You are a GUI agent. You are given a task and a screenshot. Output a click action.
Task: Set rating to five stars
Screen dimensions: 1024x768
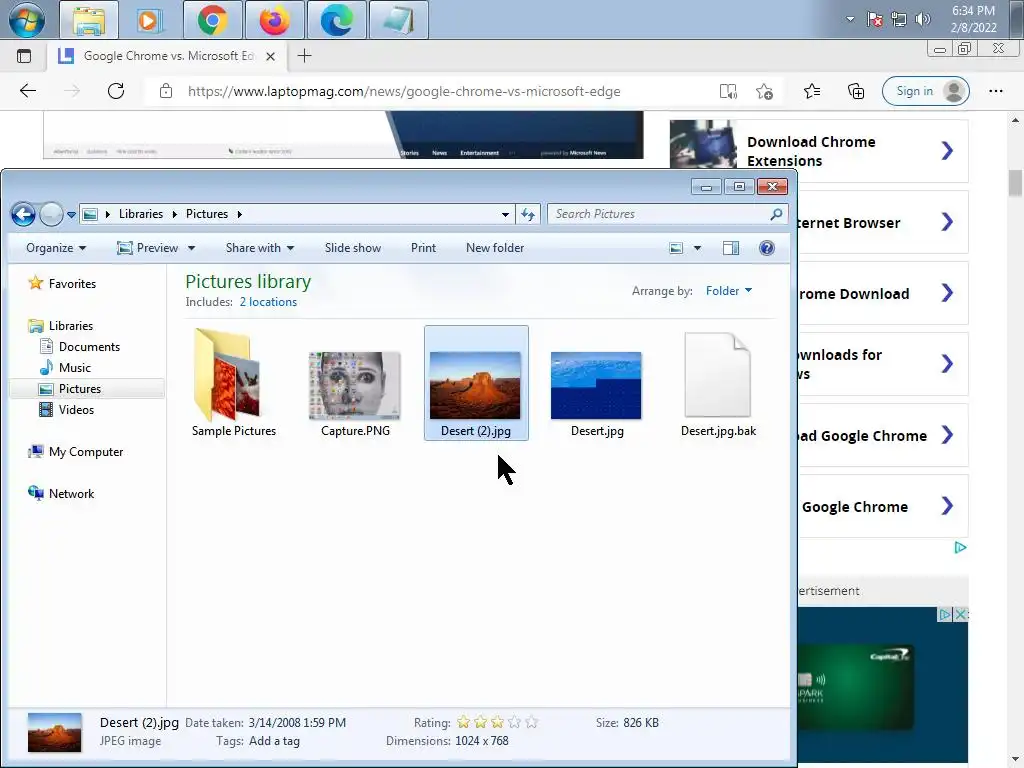pyautogui.click(x=532, y=722)
